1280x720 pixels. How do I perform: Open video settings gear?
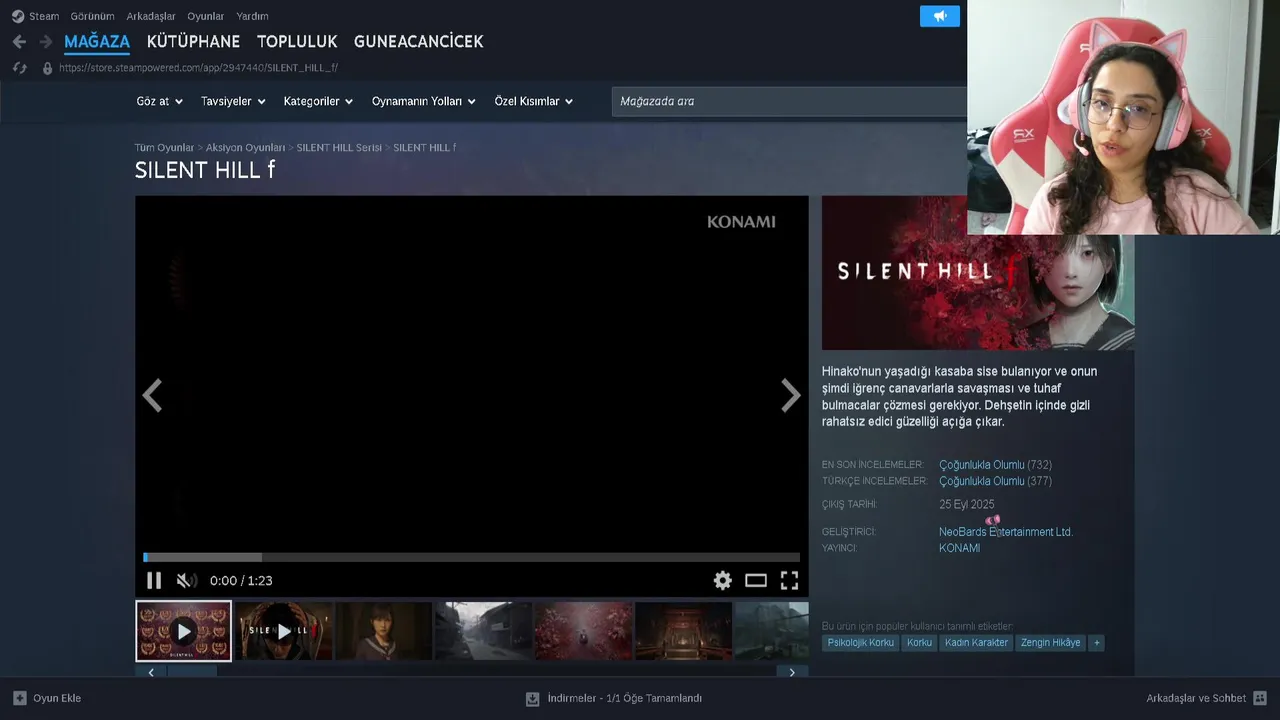click(722, 580)
